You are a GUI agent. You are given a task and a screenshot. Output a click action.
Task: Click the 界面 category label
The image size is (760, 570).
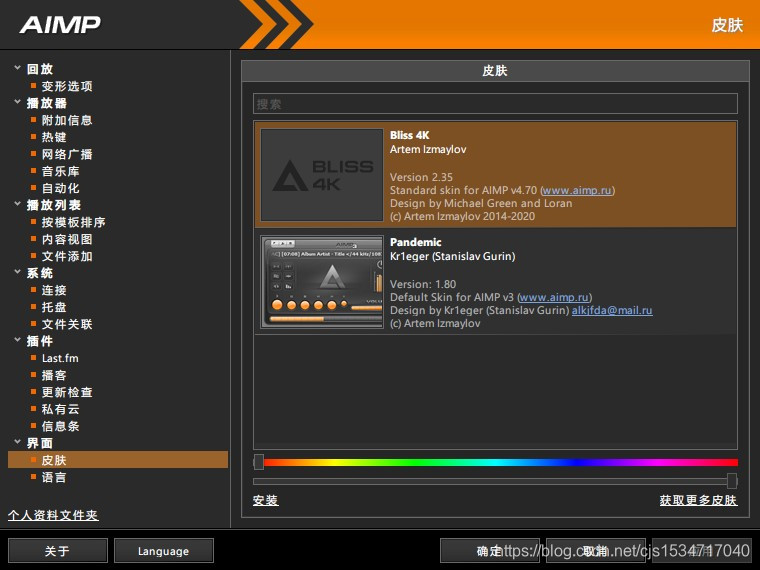point(40,443)
